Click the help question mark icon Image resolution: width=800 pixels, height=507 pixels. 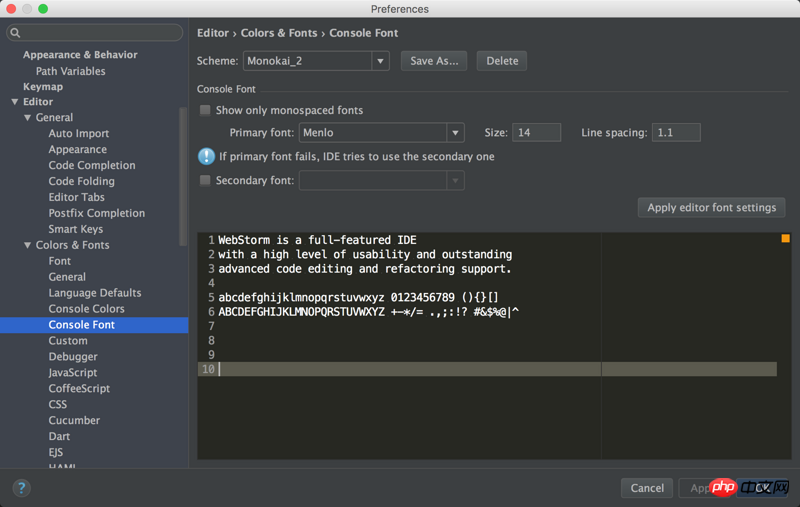(x=21, y=488)
